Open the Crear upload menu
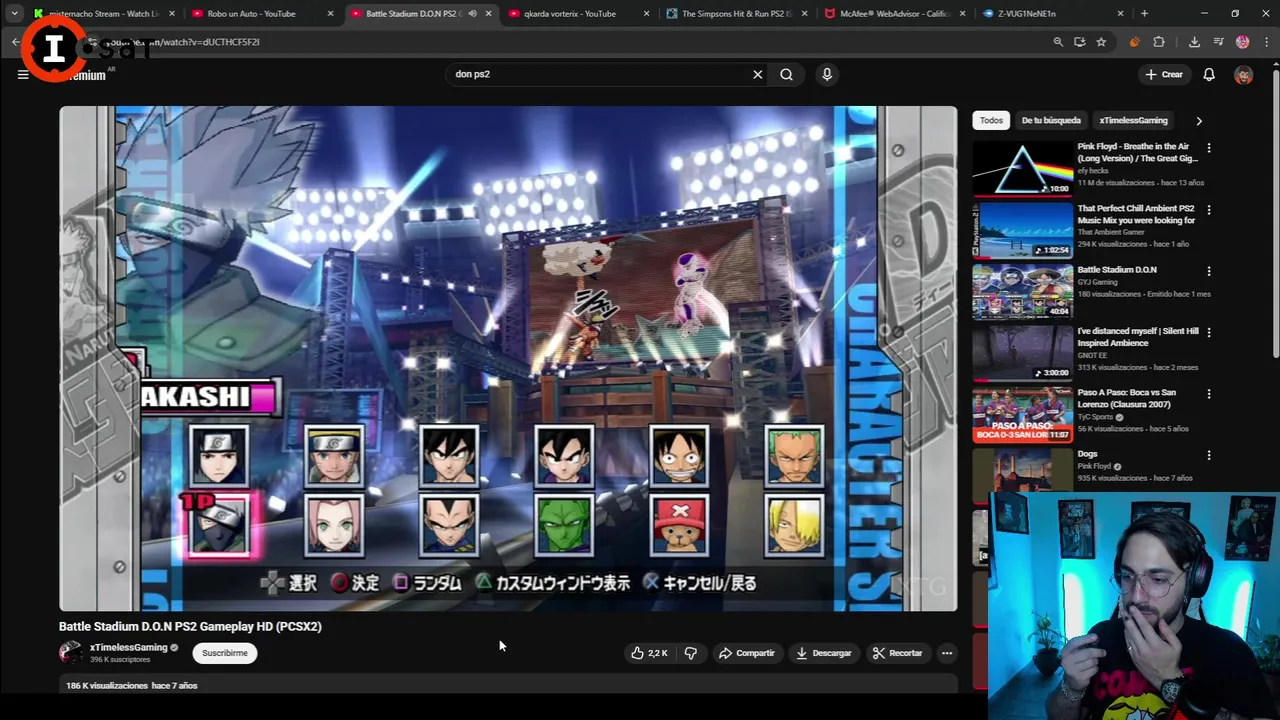Screen dimensions: 1280x720 pyautogui.click(x=1164, y=74)
